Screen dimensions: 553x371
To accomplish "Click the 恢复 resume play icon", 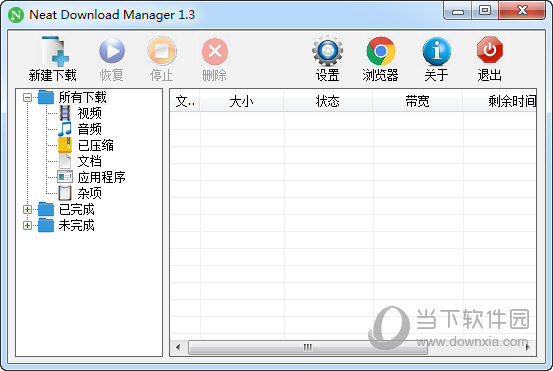I will pos(112,51).
